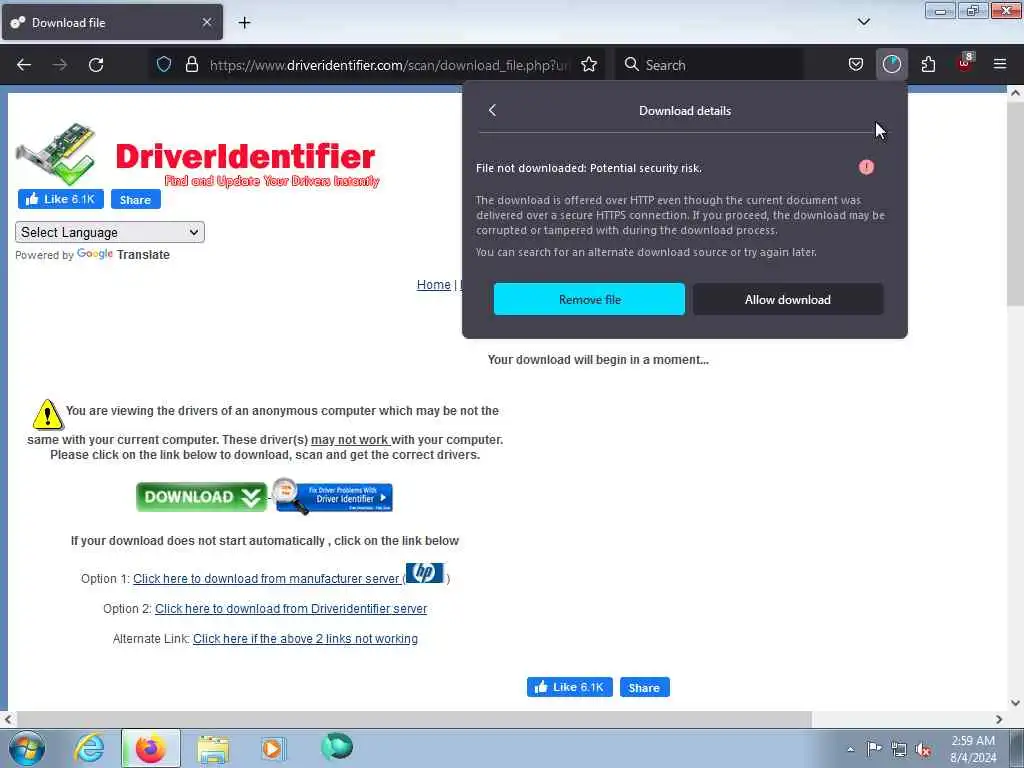Click the Allow download button
This screenshot has width=1024, height=768.
pos(788,299)
